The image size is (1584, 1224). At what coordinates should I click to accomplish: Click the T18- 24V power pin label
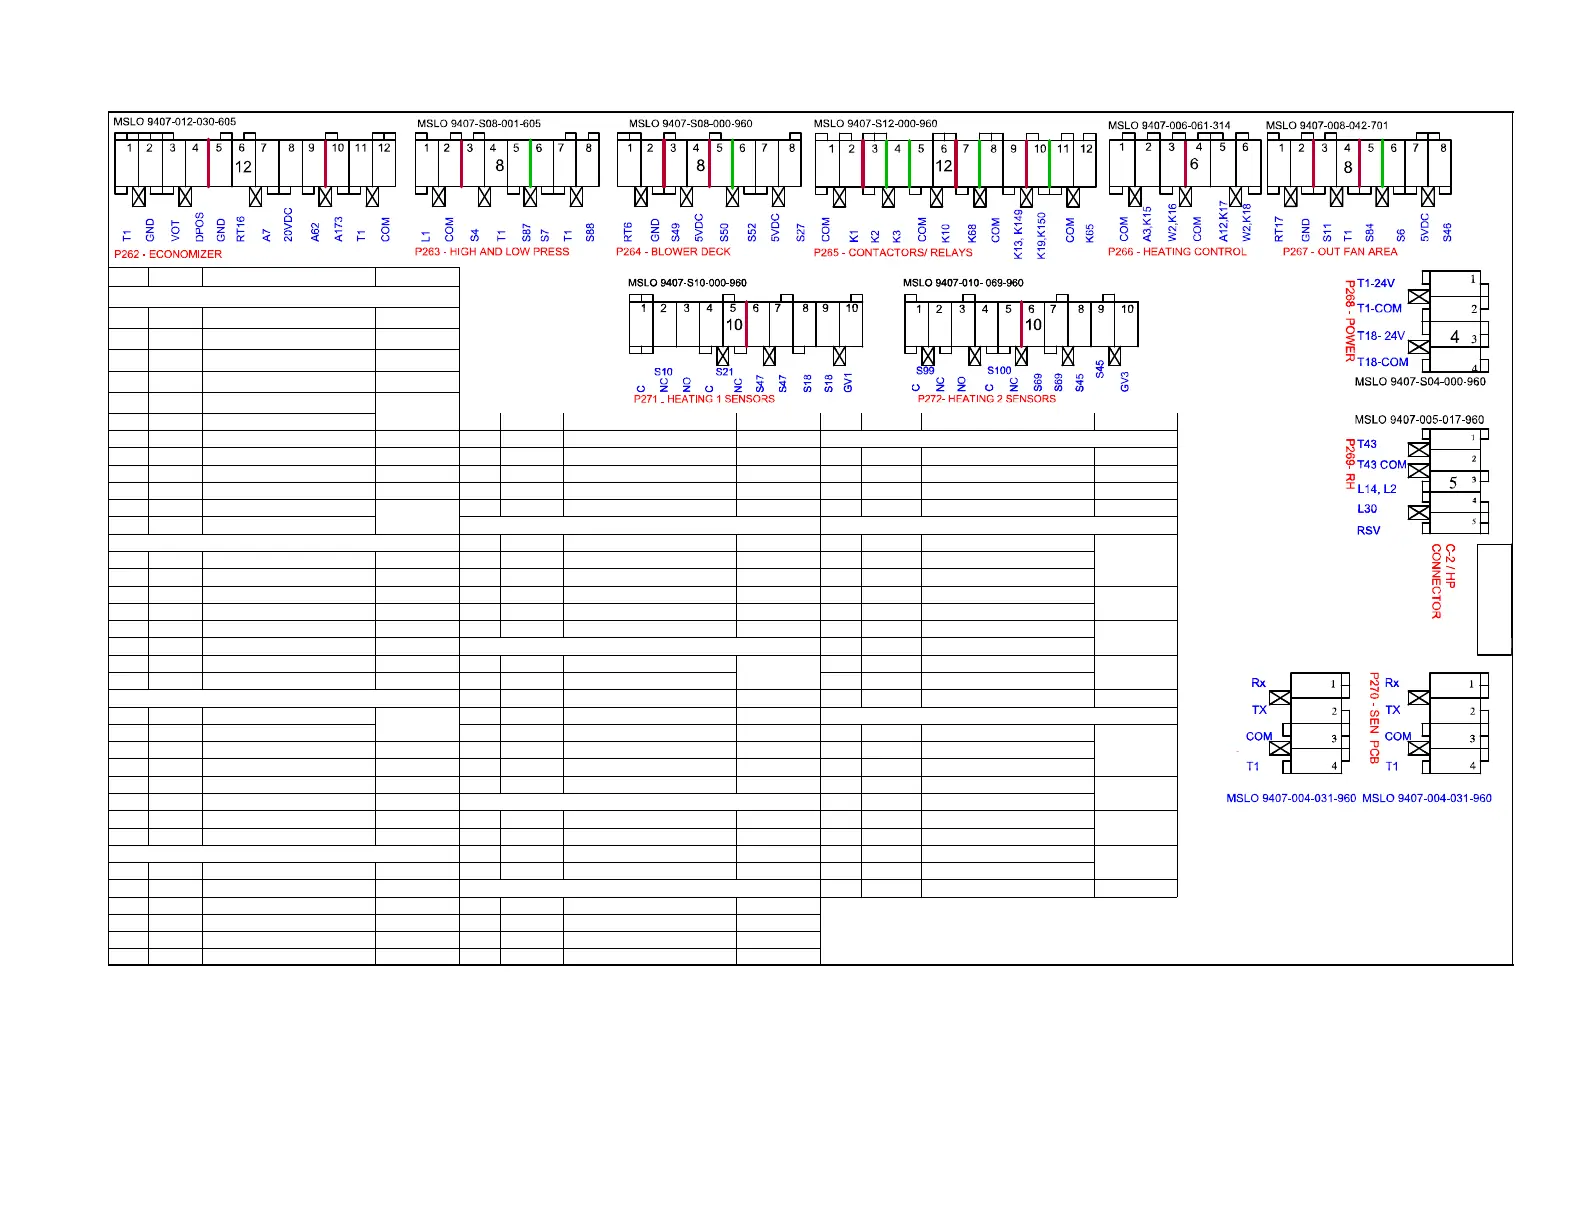pyautogui.click(x=1381, y=336)
